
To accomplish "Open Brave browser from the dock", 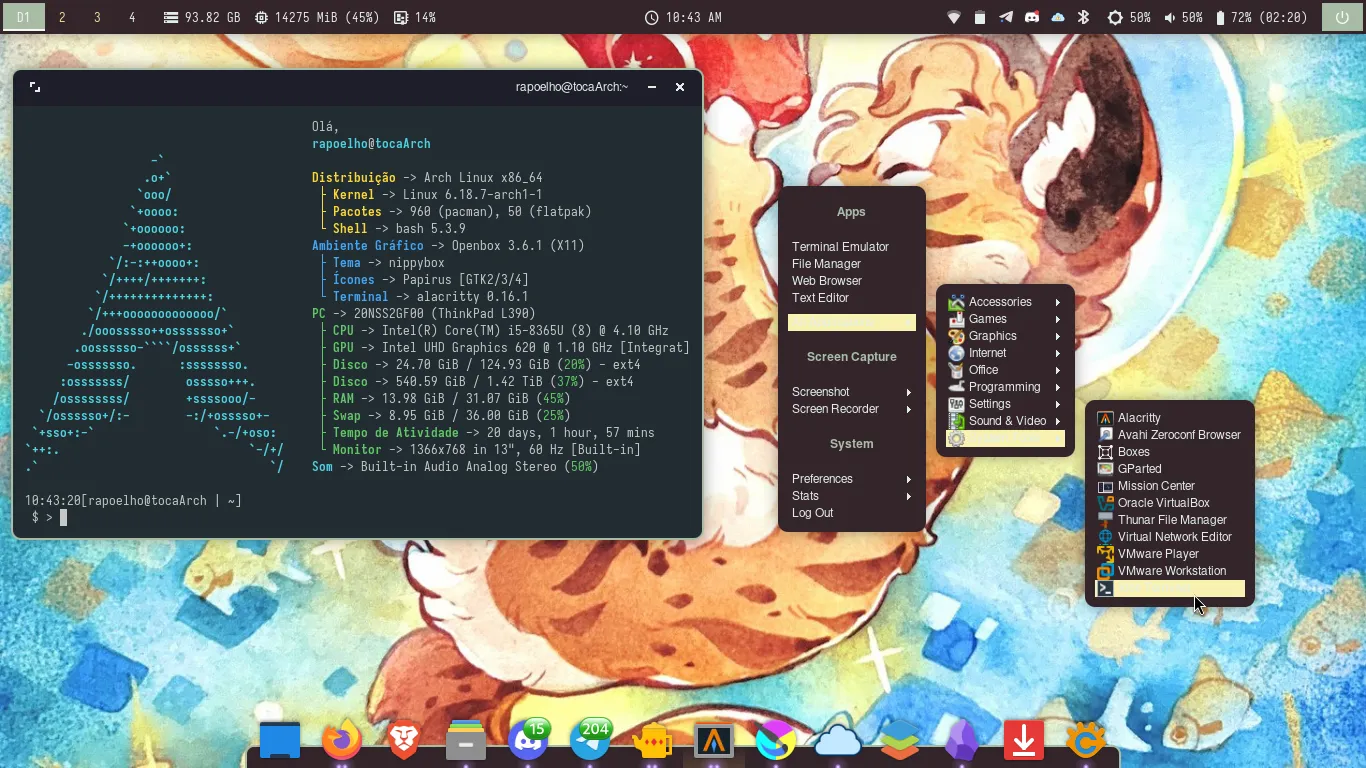I will pos(404,741).
